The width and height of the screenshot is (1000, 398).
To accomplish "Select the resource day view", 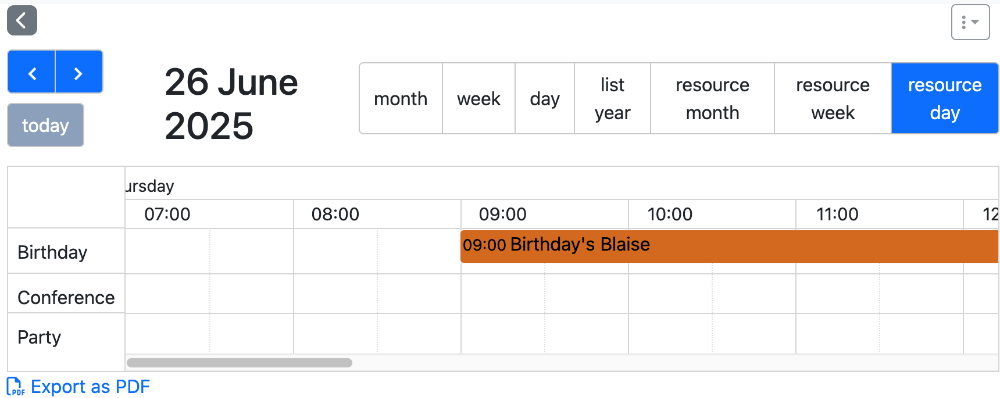I will tap(945, 98).
